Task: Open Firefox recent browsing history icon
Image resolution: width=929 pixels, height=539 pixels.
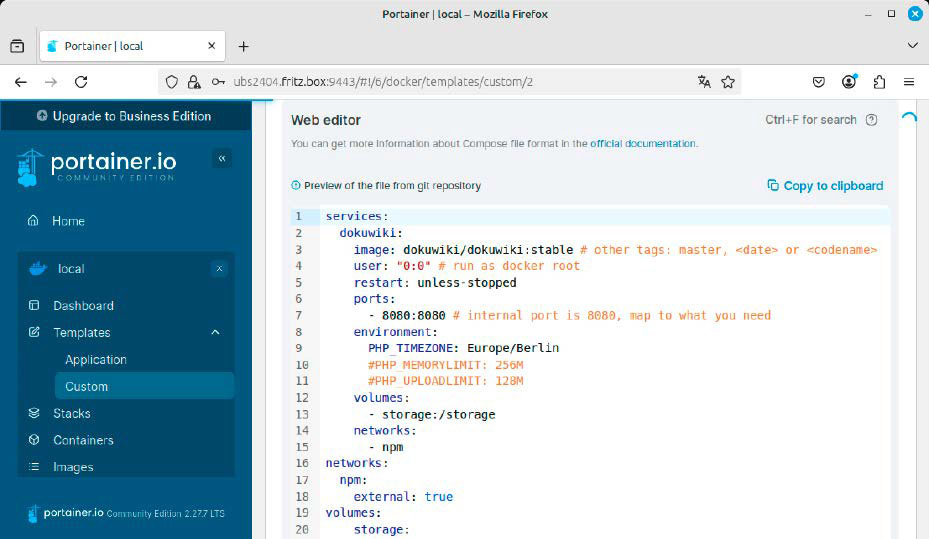Action: (17, 46)
